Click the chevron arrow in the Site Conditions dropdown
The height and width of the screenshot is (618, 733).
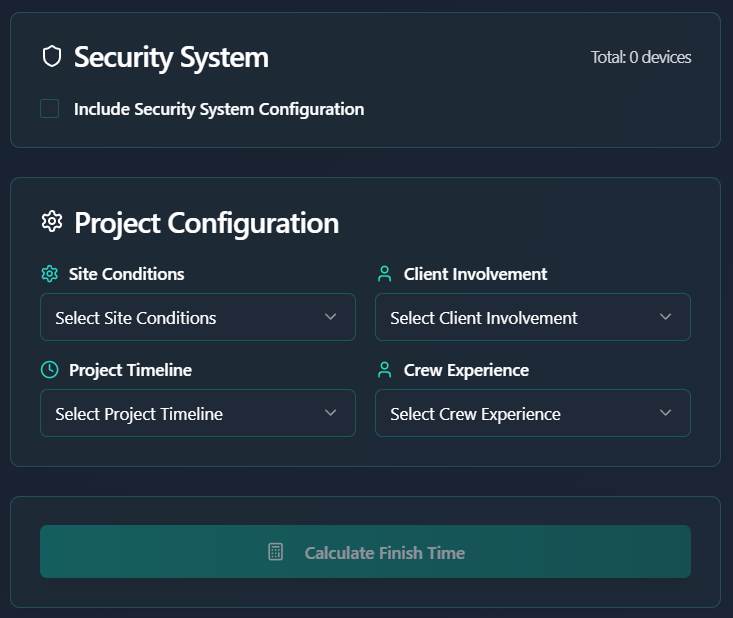click(331, 317)
